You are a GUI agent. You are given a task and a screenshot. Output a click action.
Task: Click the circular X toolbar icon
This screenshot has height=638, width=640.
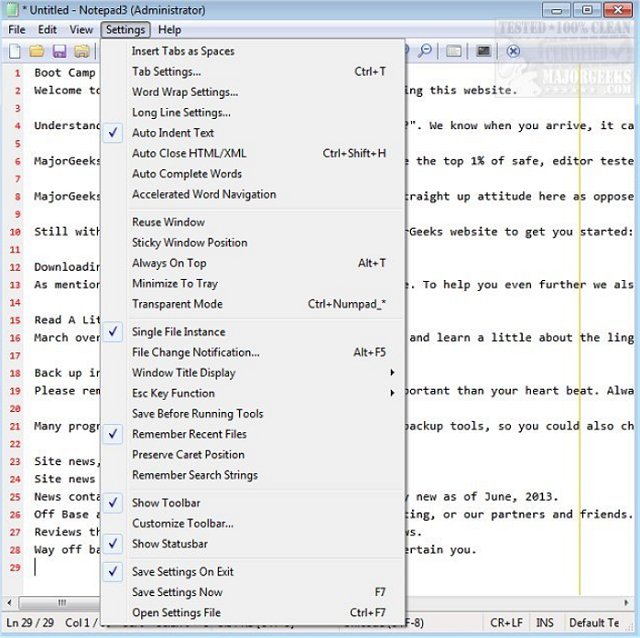click(513, 51)
